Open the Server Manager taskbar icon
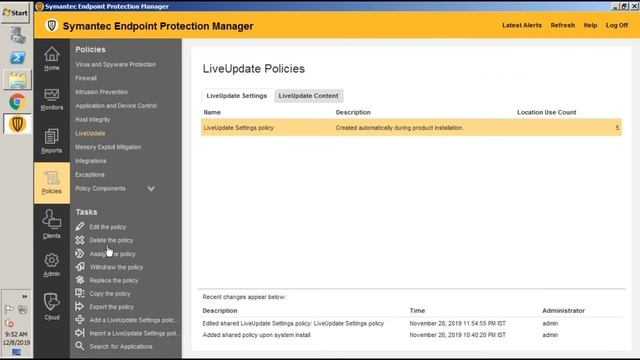The width and height of the screenshot is (640, 360). [x=17, y=36]
